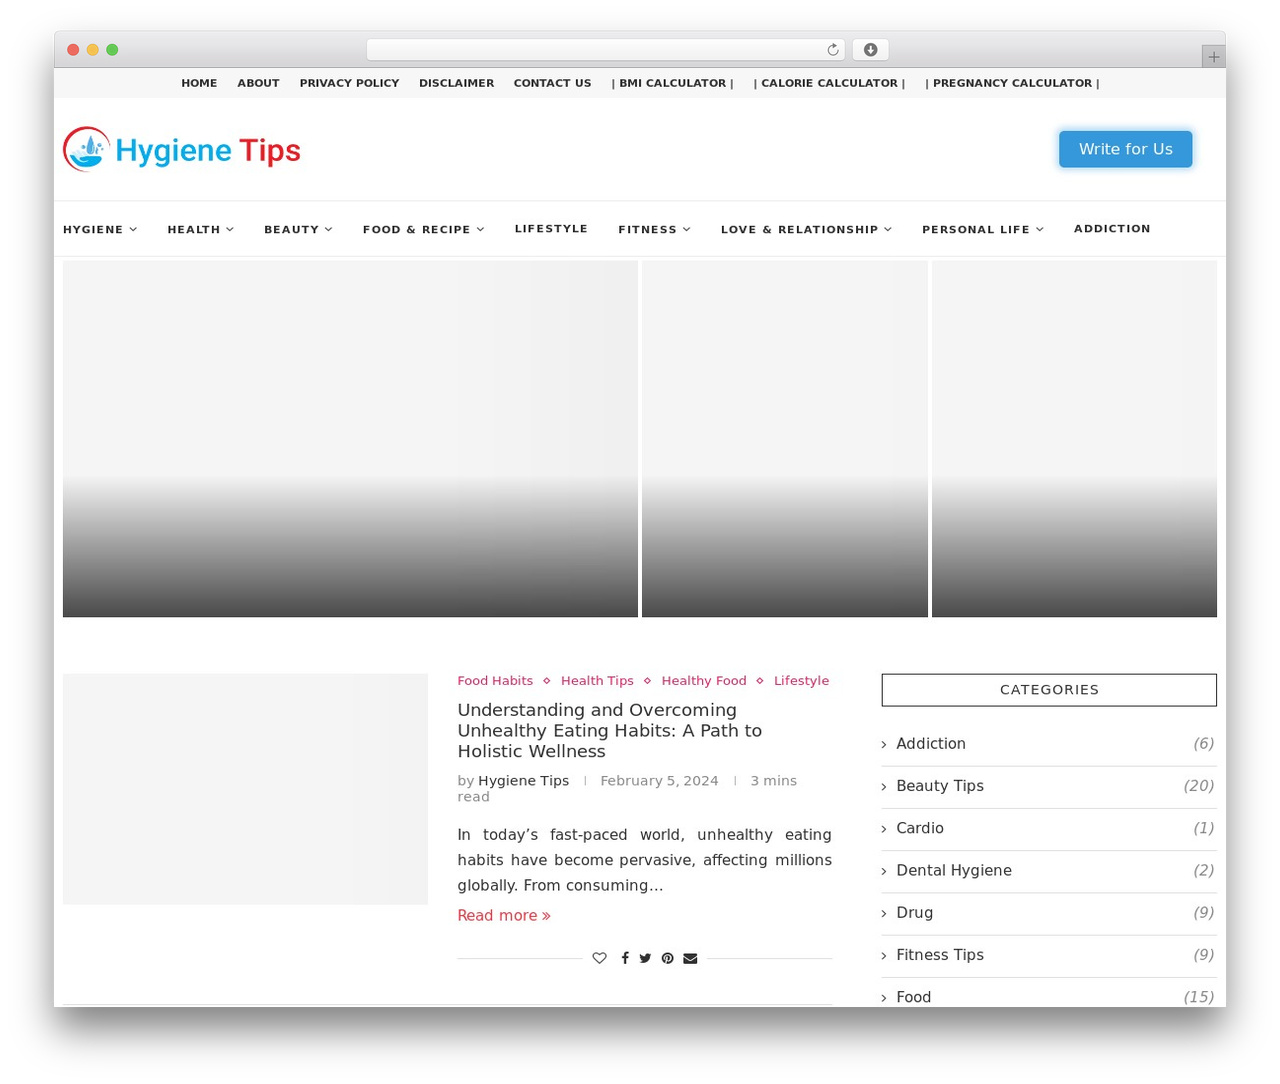Screen dimensions: 1280x1084
Task: Expand the Health menu dropdown
Action: coord(200,230)
